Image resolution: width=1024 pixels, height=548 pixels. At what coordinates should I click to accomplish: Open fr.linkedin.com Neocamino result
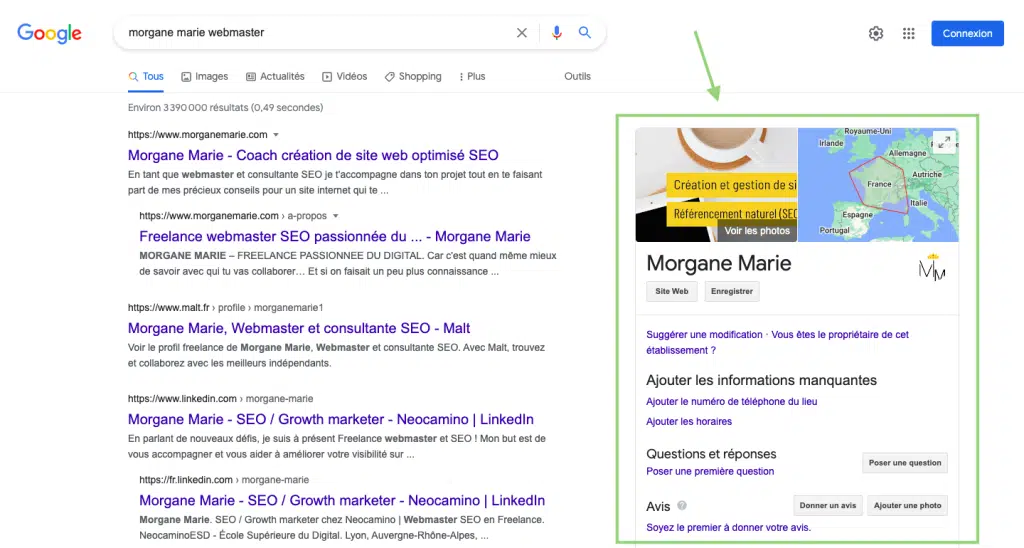tap(342, 500)
